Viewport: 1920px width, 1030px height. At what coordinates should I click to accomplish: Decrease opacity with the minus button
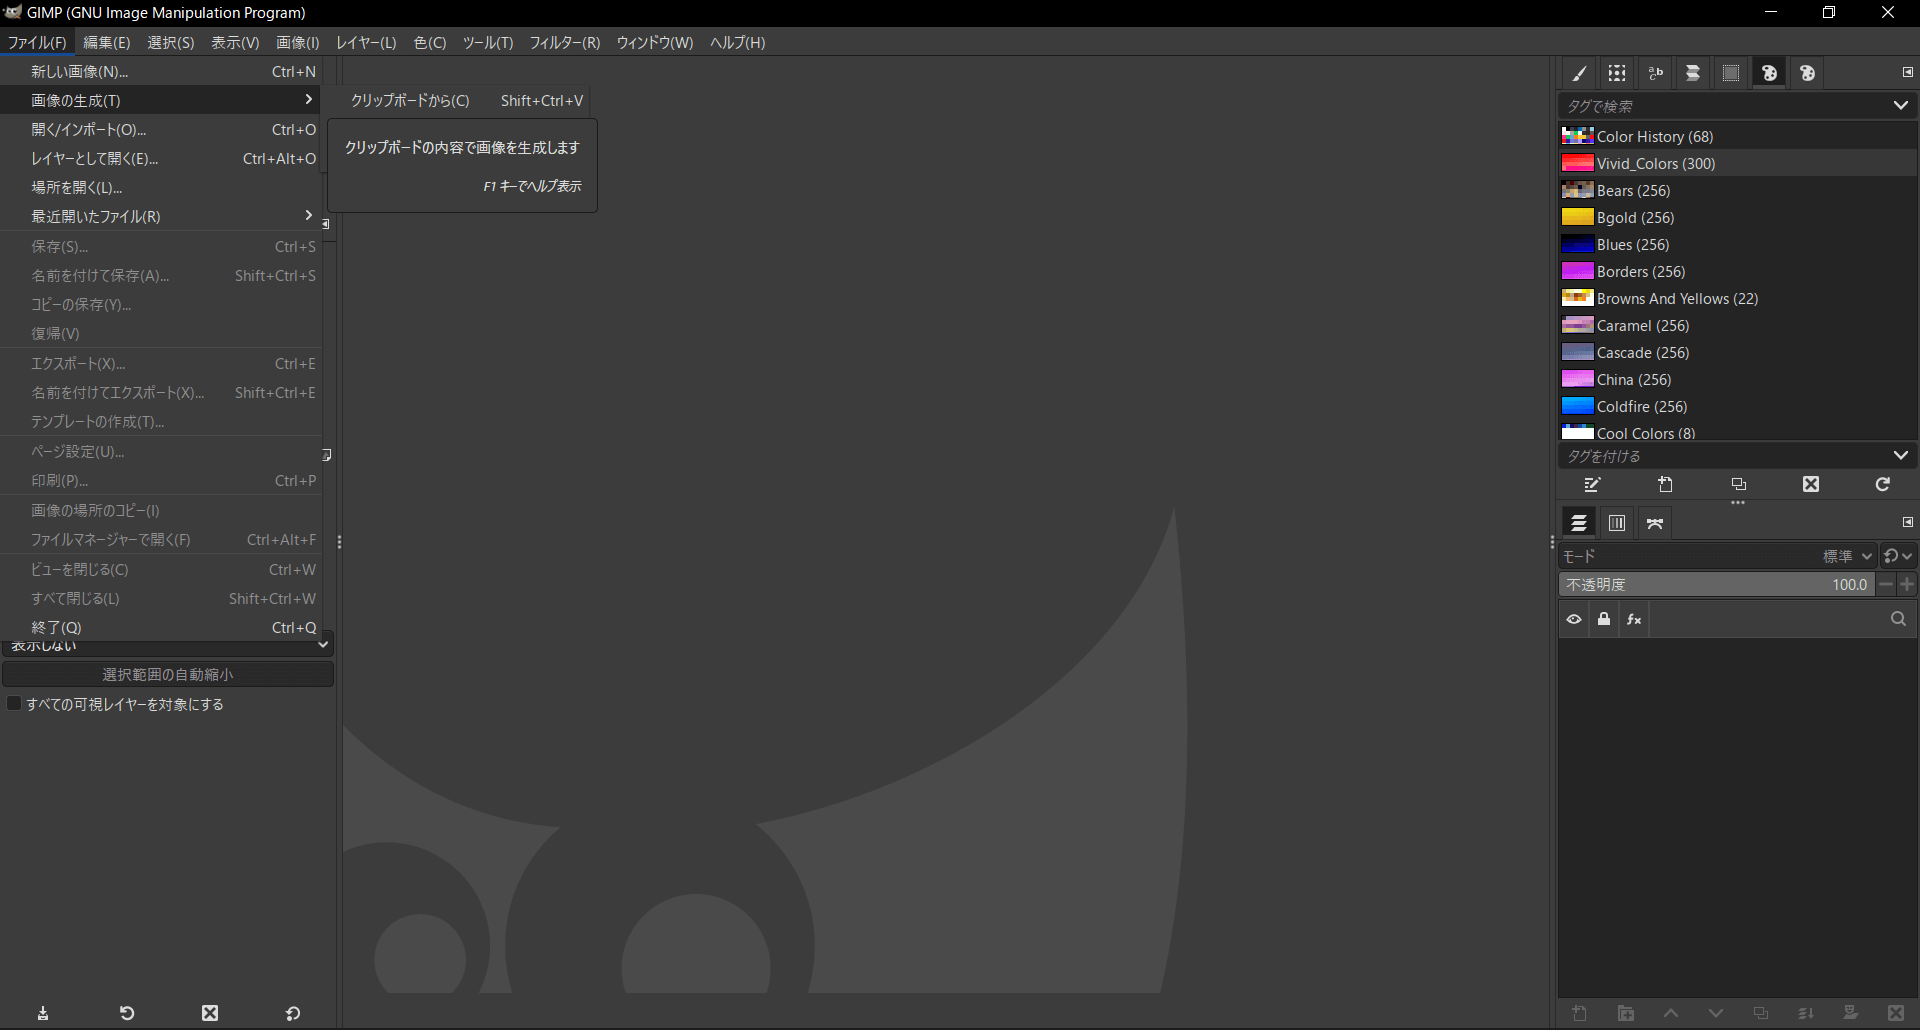tap(1886, 584)
